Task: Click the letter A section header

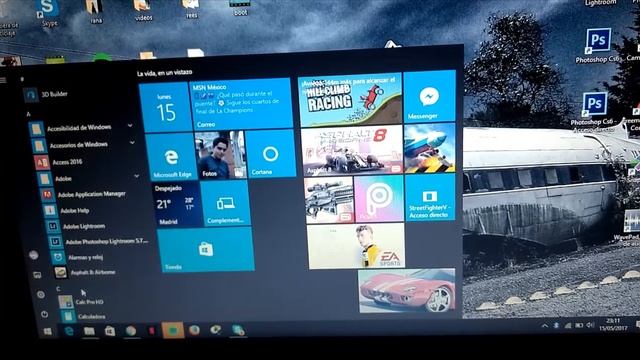Action: [x=29, y=114]
